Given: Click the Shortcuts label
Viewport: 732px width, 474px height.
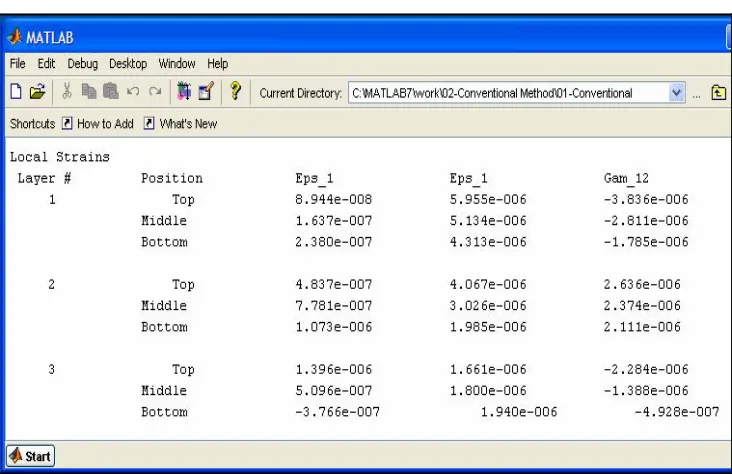Looking at the screenshot, I should click(33, 124).
